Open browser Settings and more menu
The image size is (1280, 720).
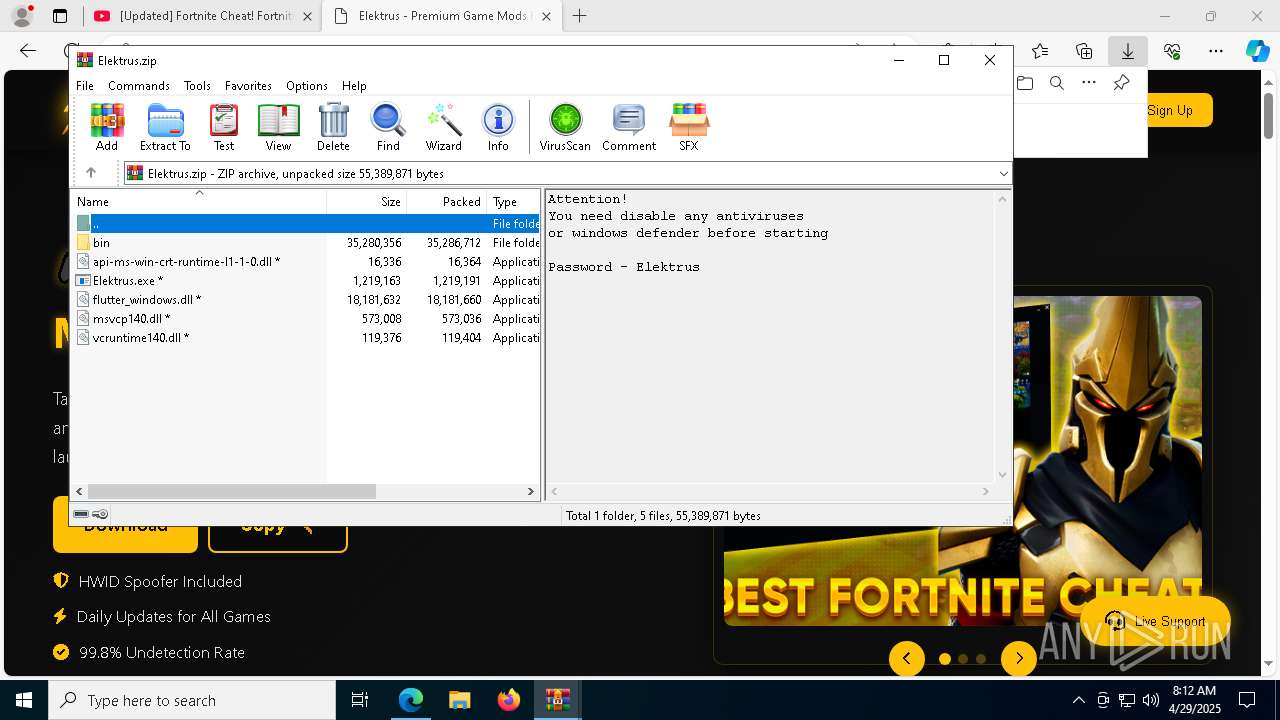coord(1215,51)
